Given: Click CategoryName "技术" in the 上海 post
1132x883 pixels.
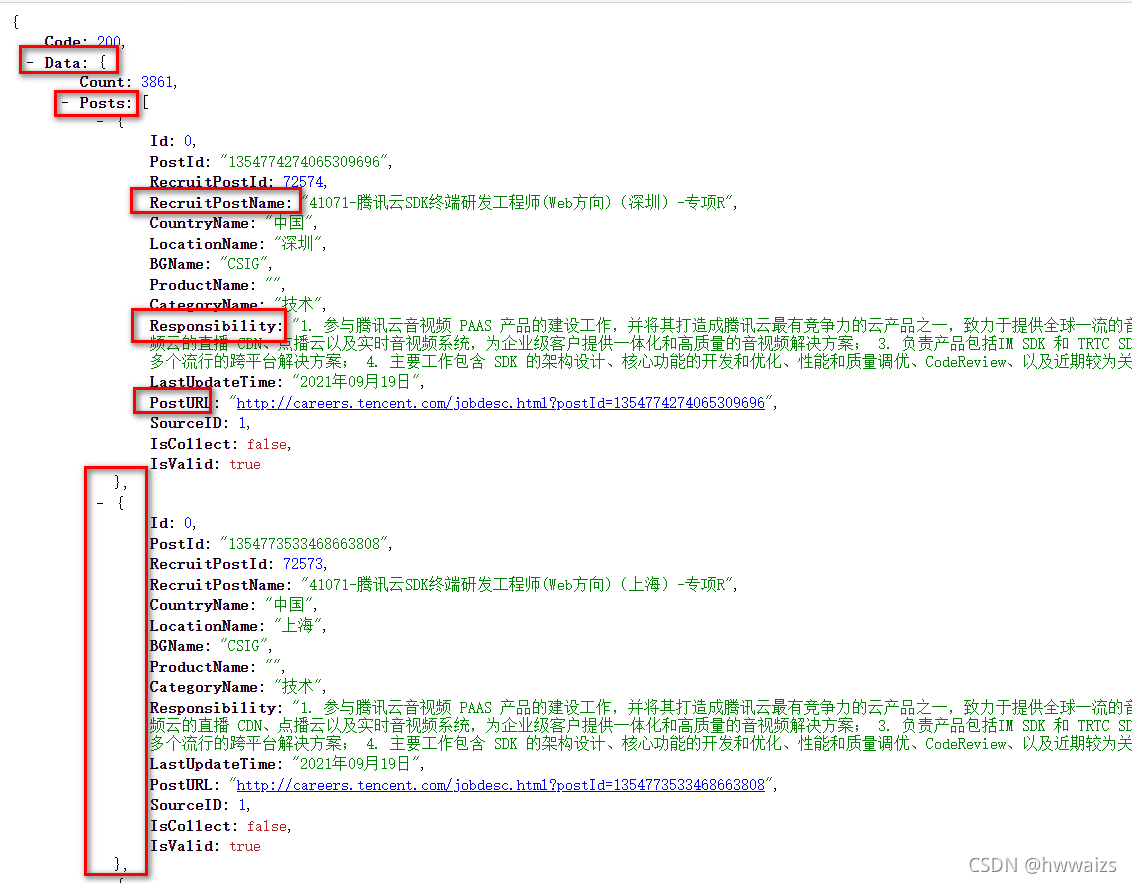Looking at the screenshot, I should point(297,687).
